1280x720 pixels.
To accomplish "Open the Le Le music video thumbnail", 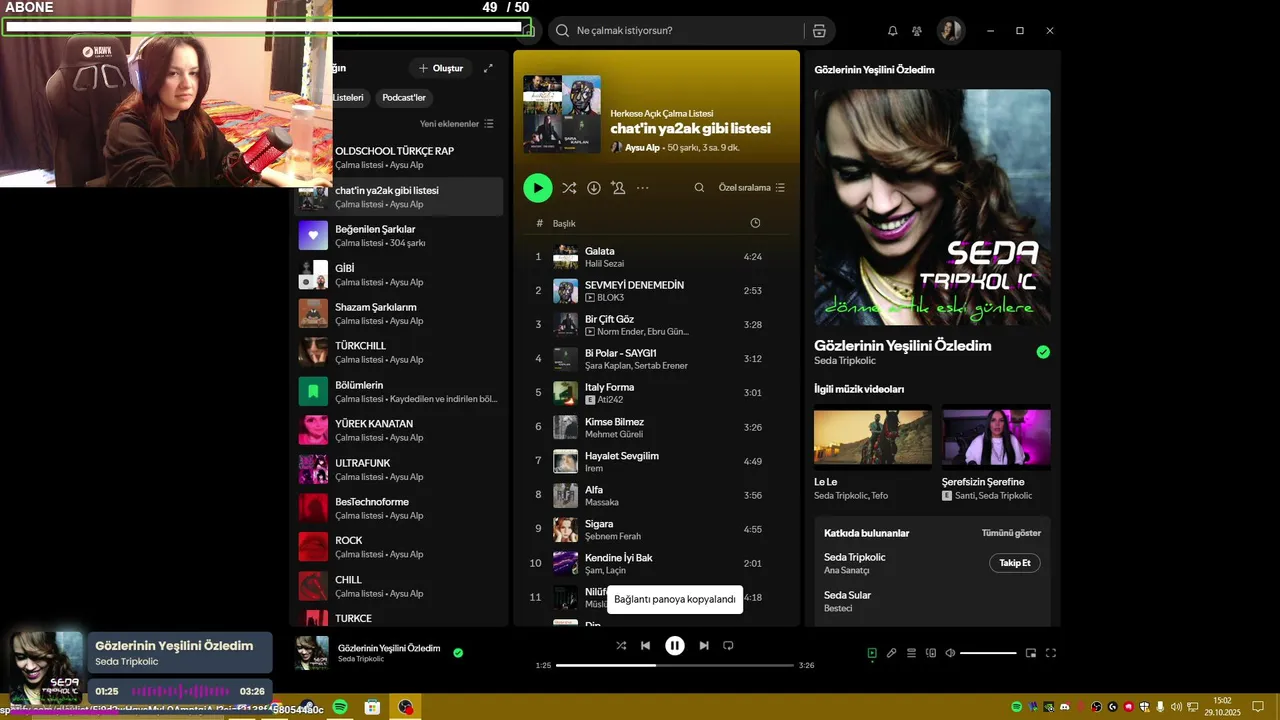I will click(x=873, y=437).
